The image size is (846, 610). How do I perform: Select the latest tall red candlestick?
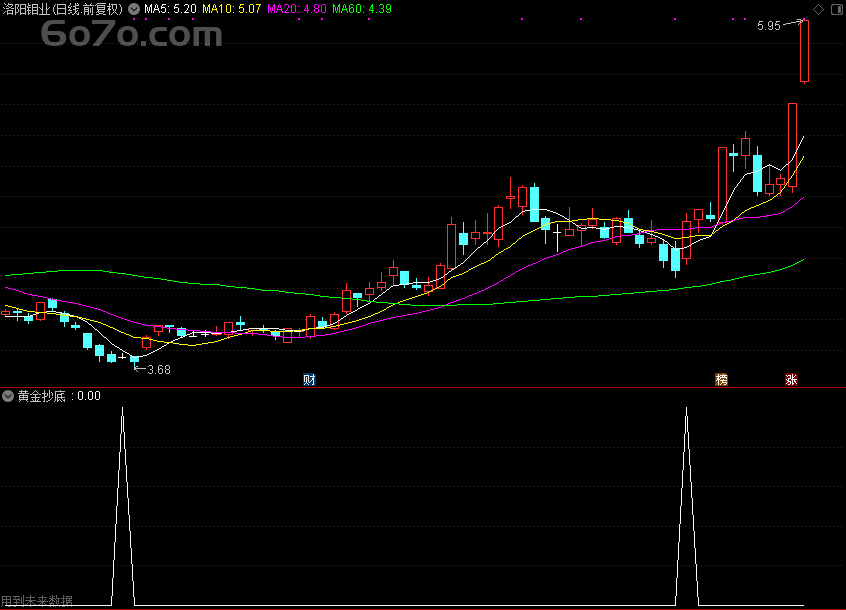[x=804, y=51]
